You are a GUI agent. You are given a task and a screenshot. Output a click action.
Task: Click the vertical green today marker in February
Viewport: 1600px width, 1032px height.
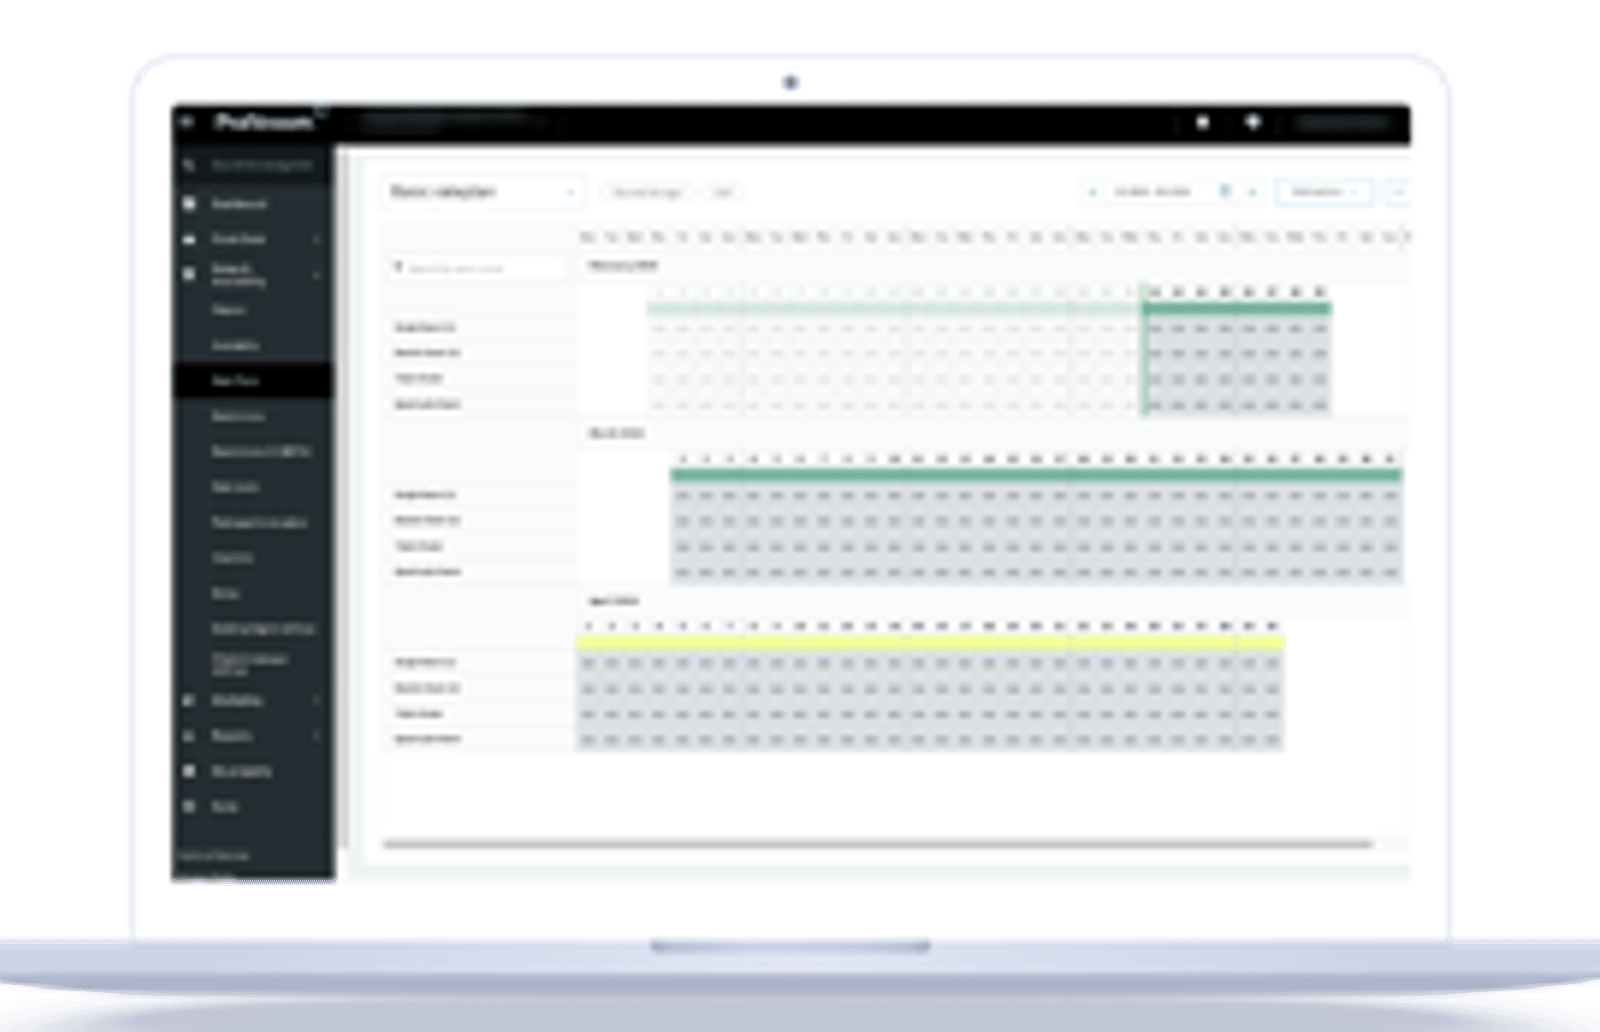pyautogui.click(x=1144, y=350)
